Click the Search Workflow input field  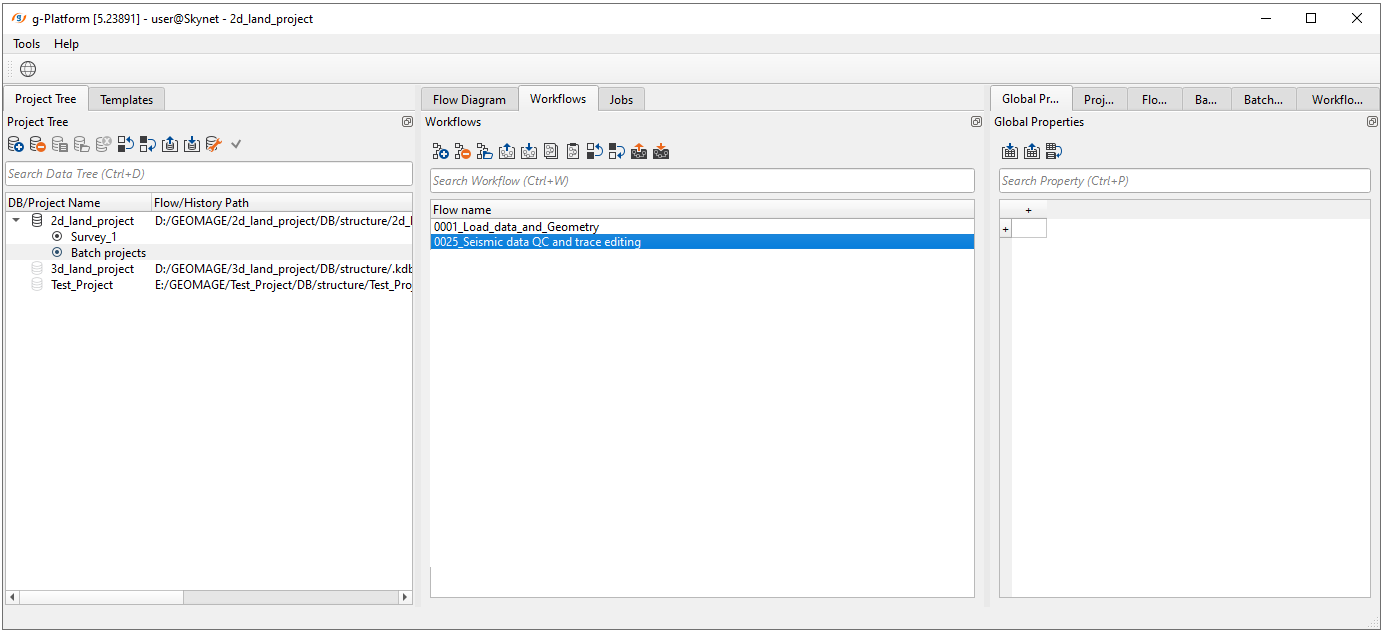tap(701, 181)
